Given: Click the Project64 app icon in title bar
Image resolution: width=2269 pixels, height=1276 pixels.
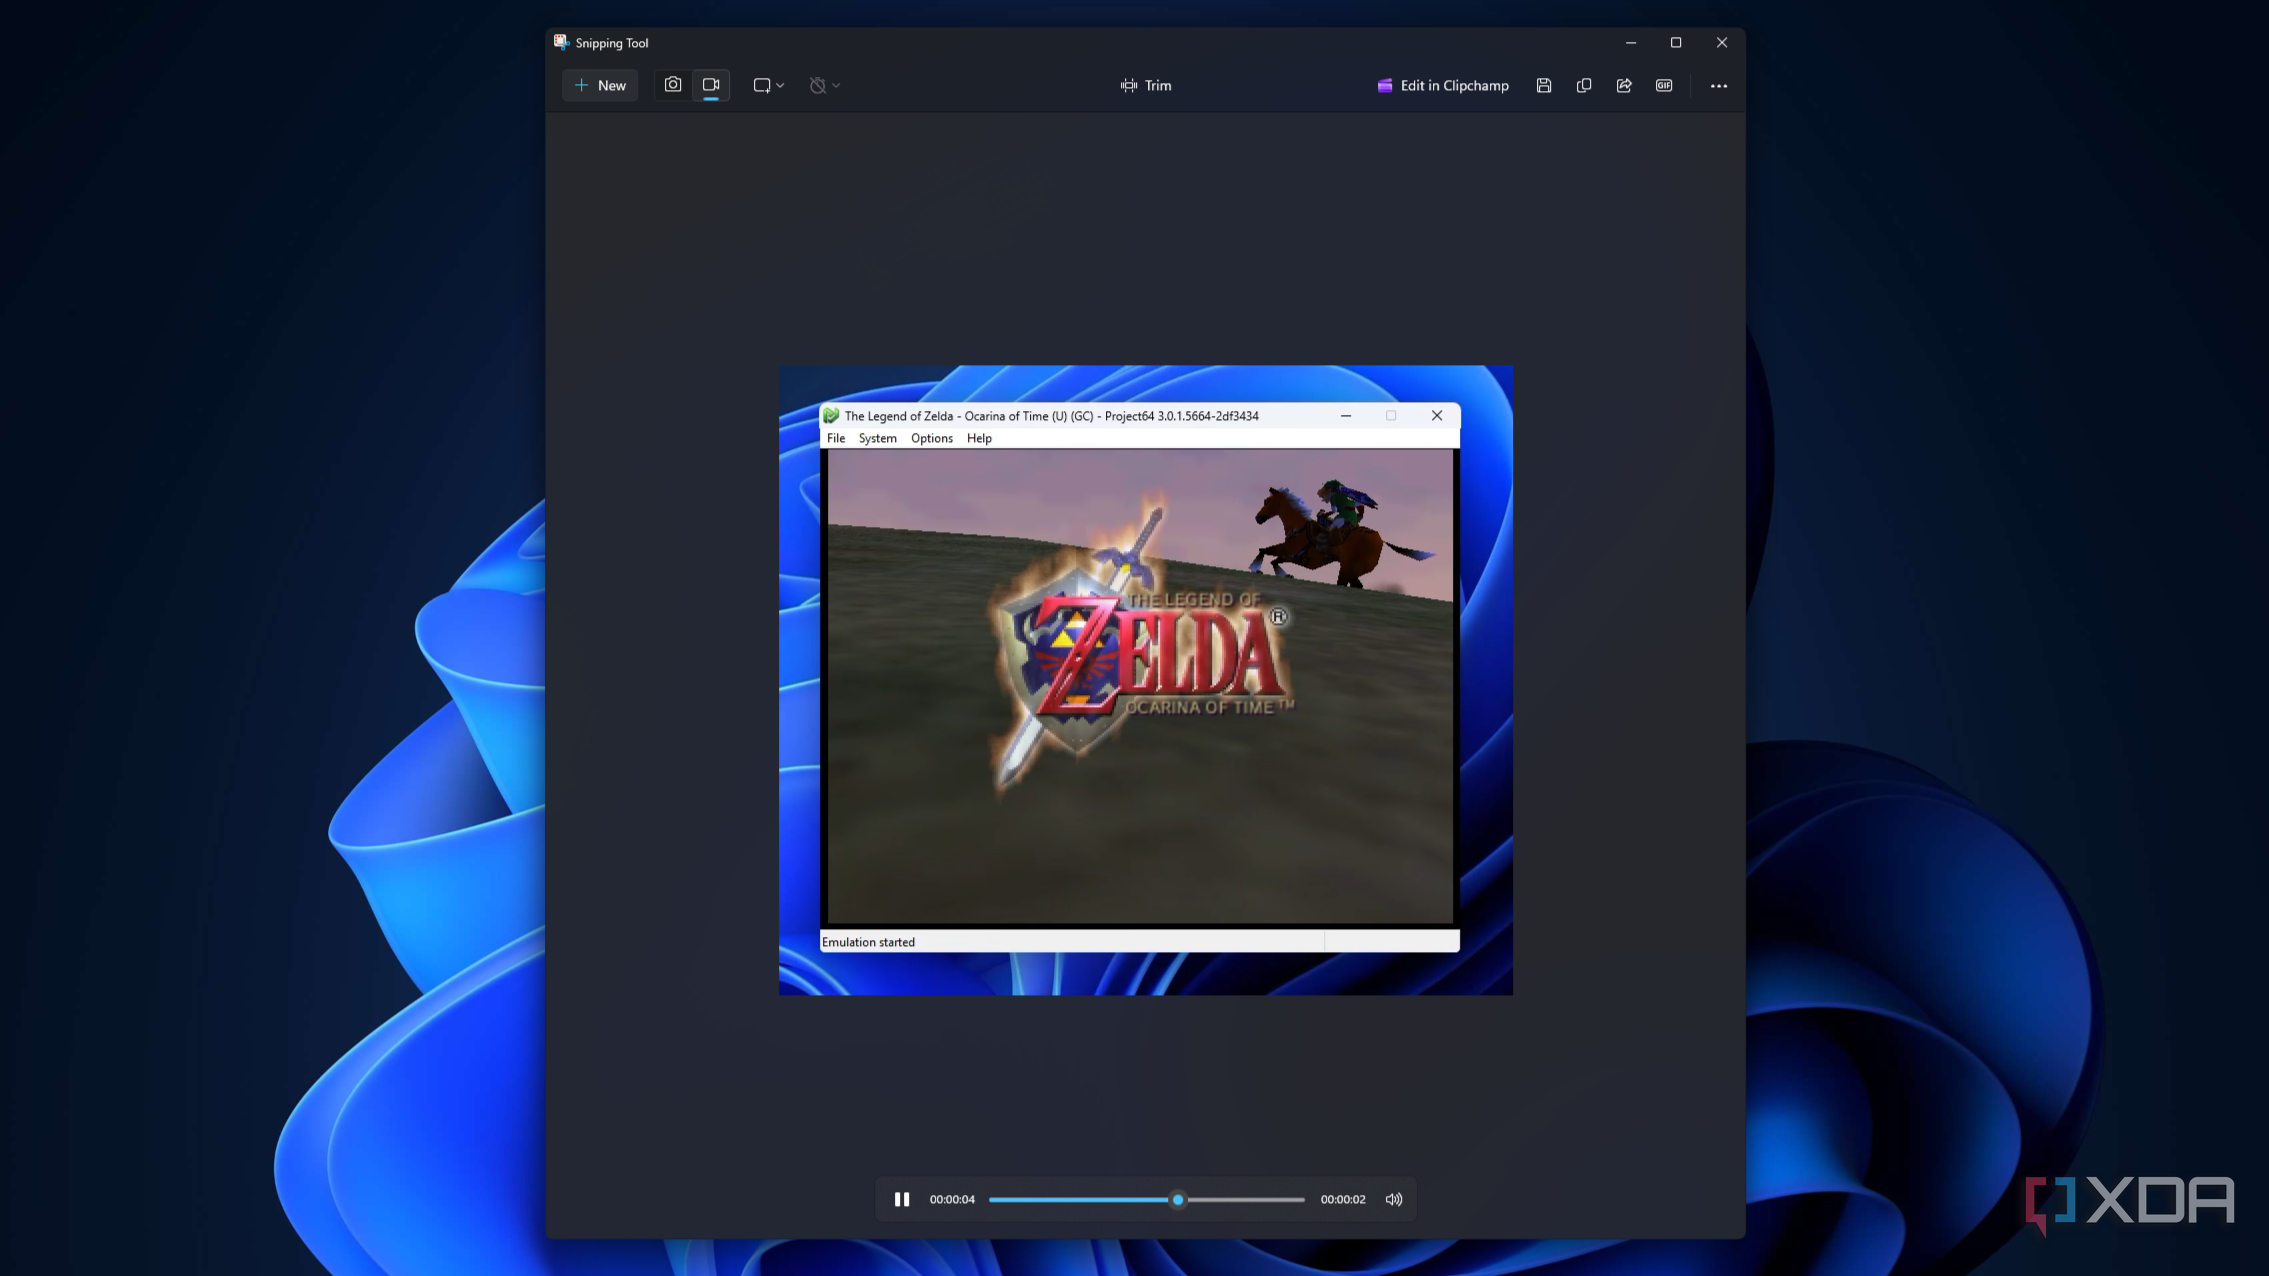Looking at the screenshot, I should click(831, 416).
